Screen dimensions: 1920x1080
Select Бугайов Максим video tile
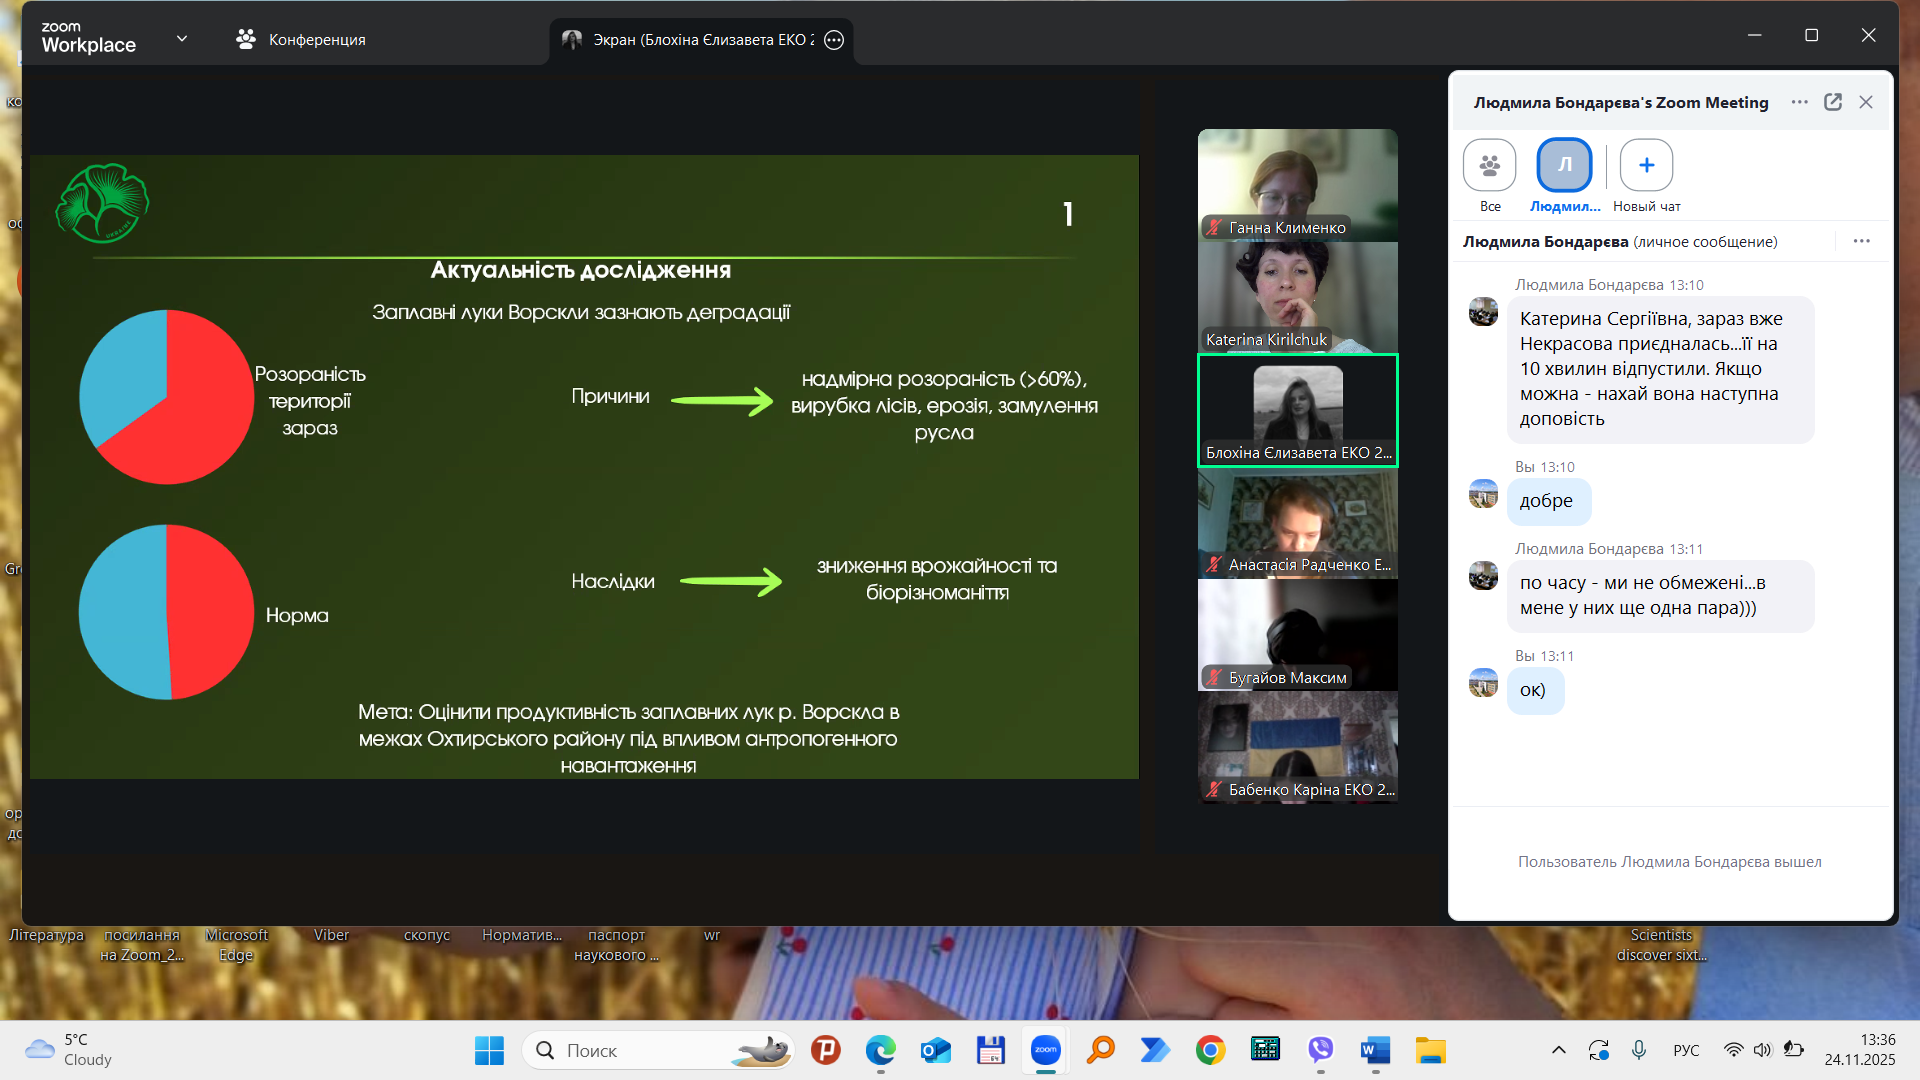(x=1297, y=635)
